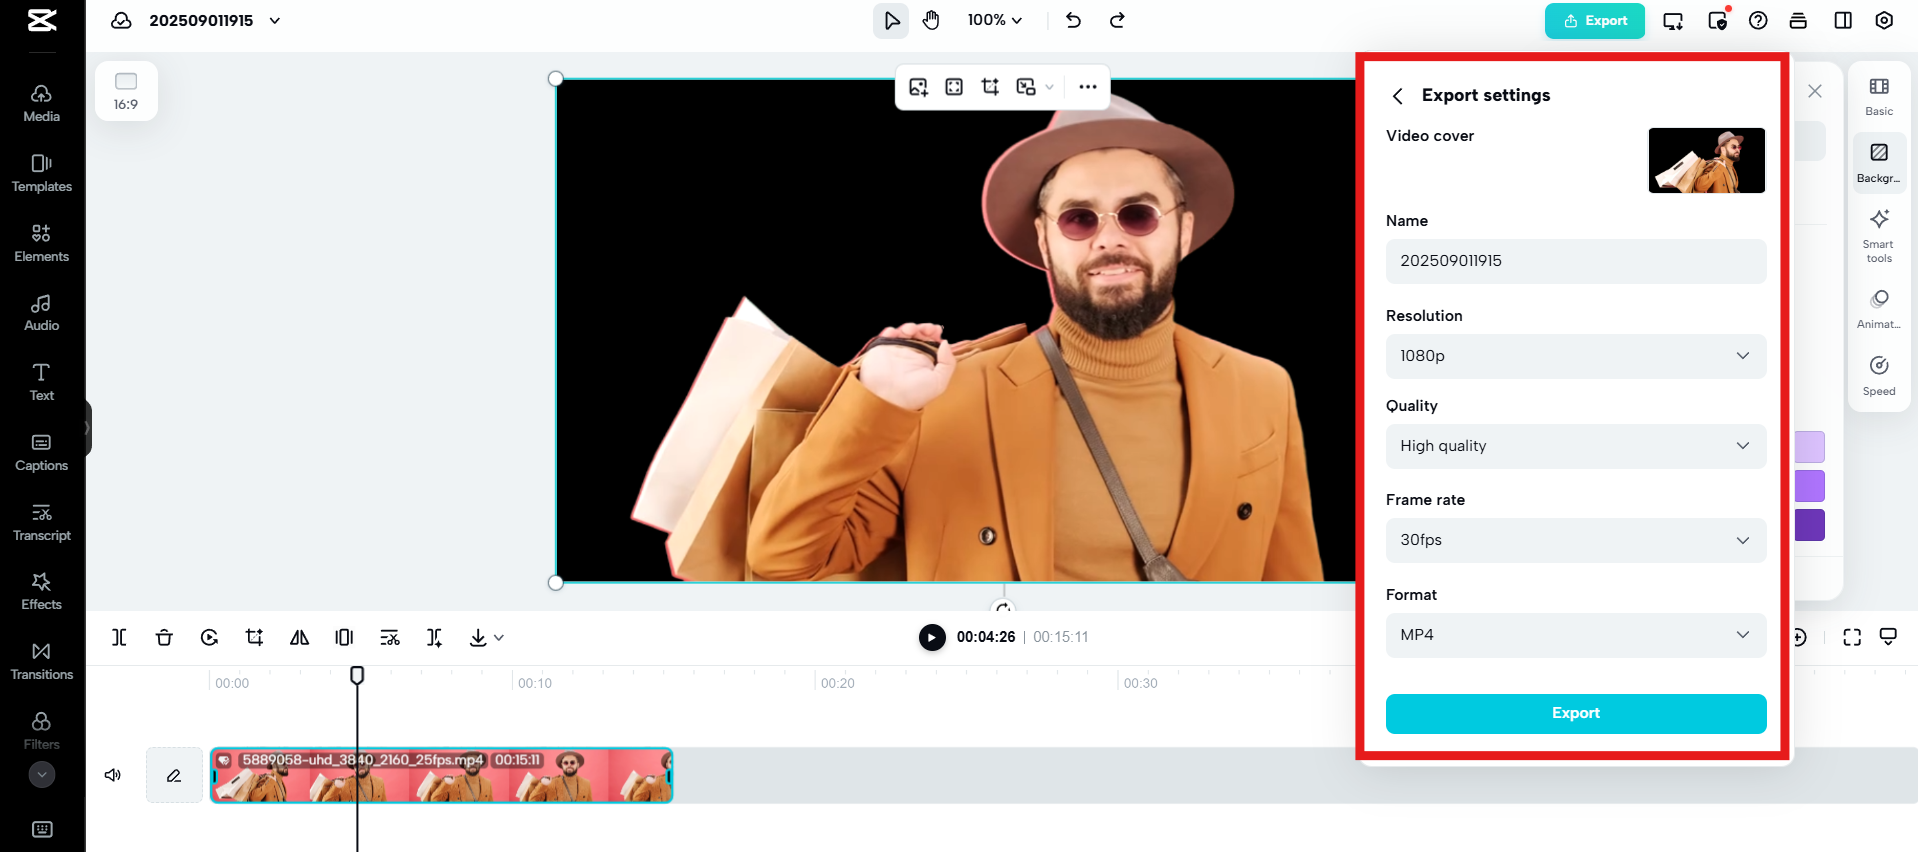Open the Resolution dropdown 1080p
Image resolution: width=1918 pixels, height=852 pixels.
pos(1576,356)
